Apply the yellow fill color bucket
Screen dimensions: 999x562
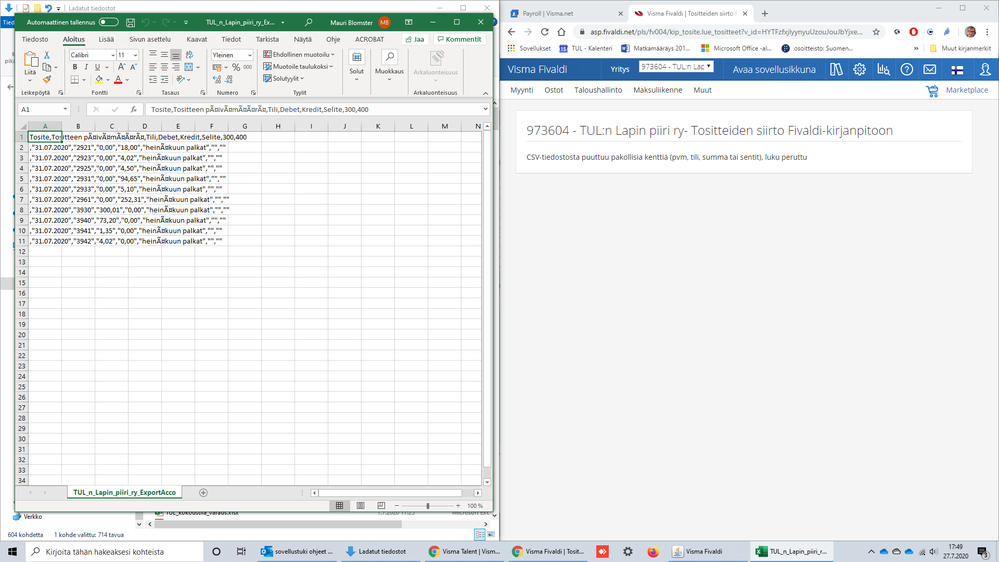[x=98, y=80]
